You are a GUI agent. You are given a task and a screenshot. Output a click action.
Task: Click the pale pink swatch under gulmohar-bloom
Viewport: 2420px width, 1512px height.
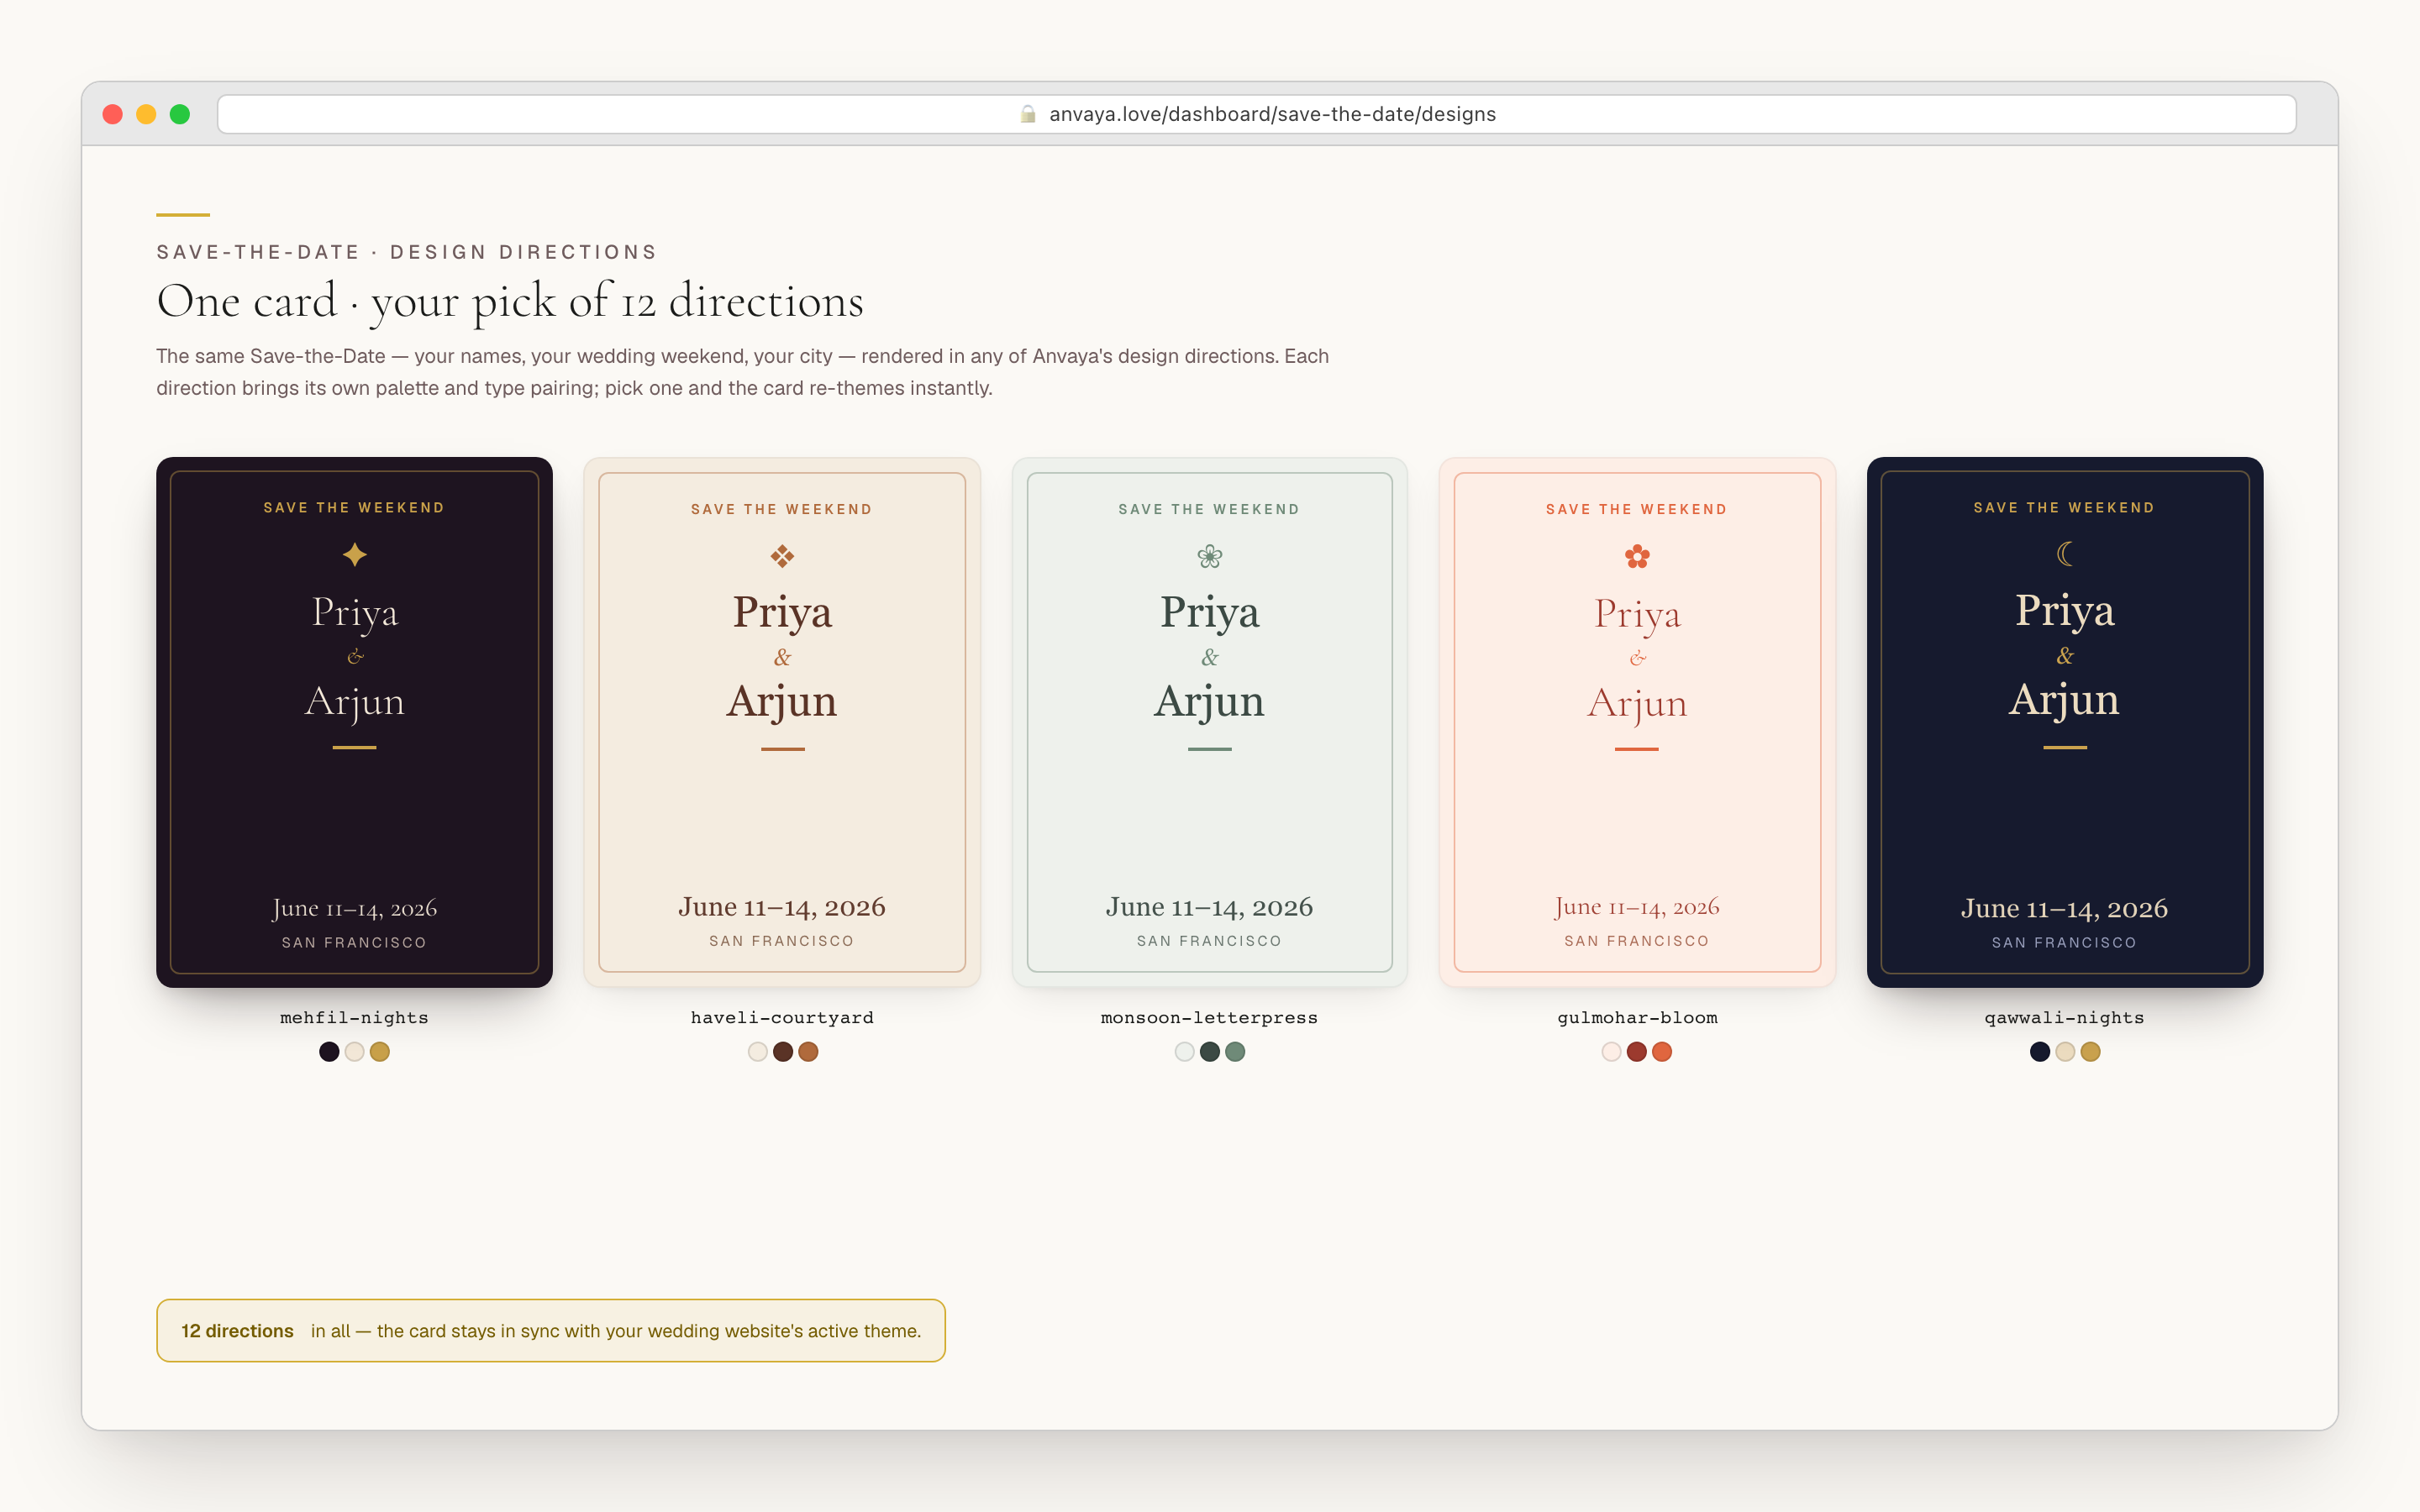pyautogui.click(x=1611, y=1051)
